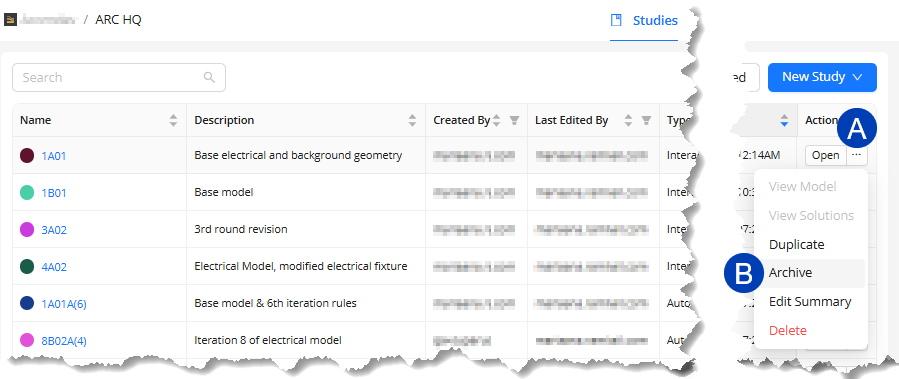Click View Solutions menu entry
The width and height of the screenshot is (899, 379).
click(811, 216)
